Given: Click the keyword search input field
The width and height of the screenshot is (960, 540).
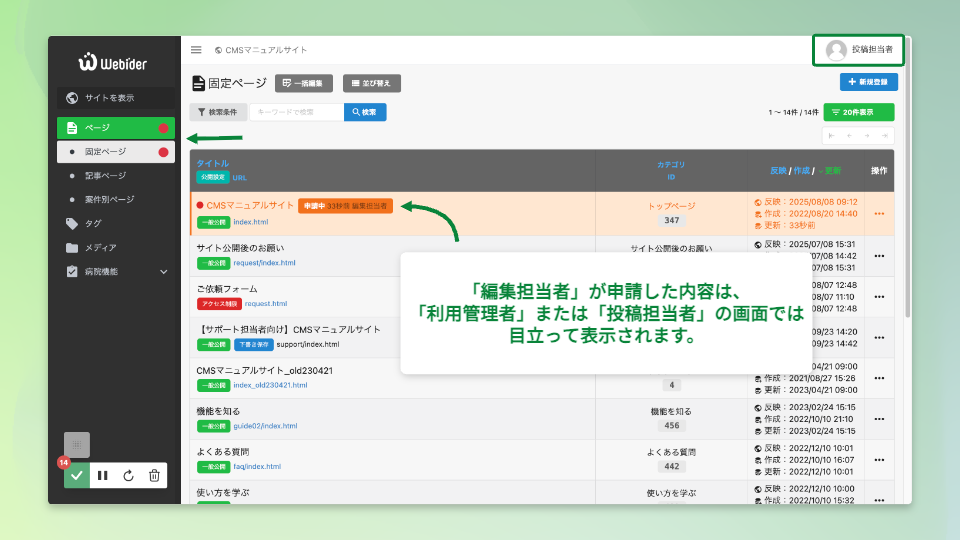Looking at the screenshot, I should pyautogui.click(x=296, y=112).
